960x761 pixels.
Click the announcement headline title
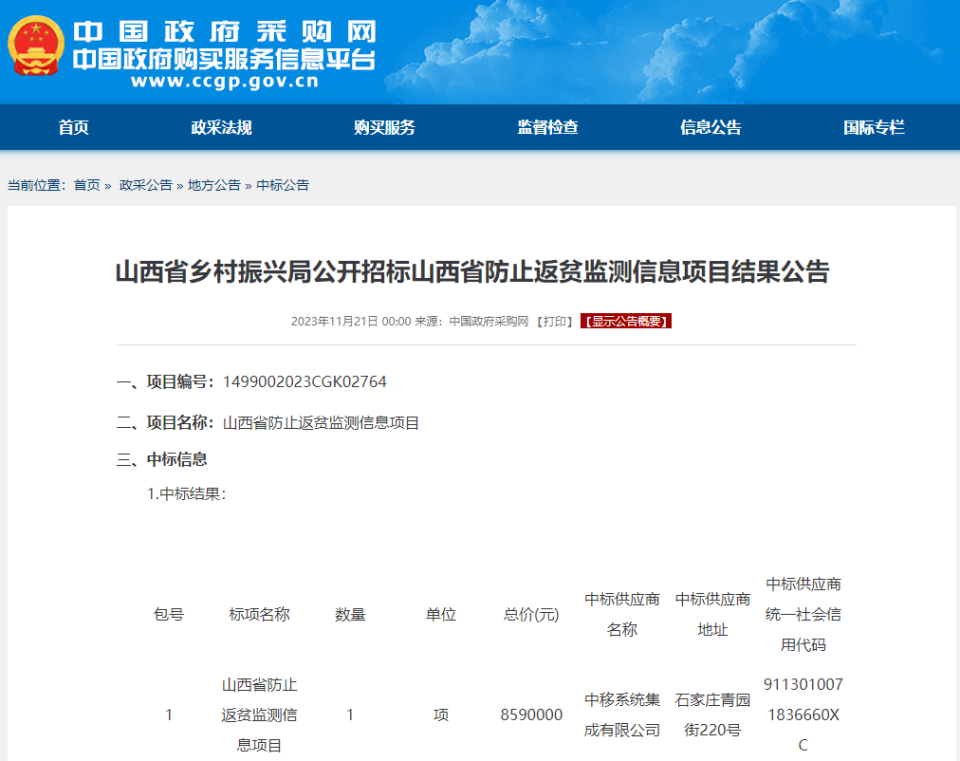coord(472,272)
